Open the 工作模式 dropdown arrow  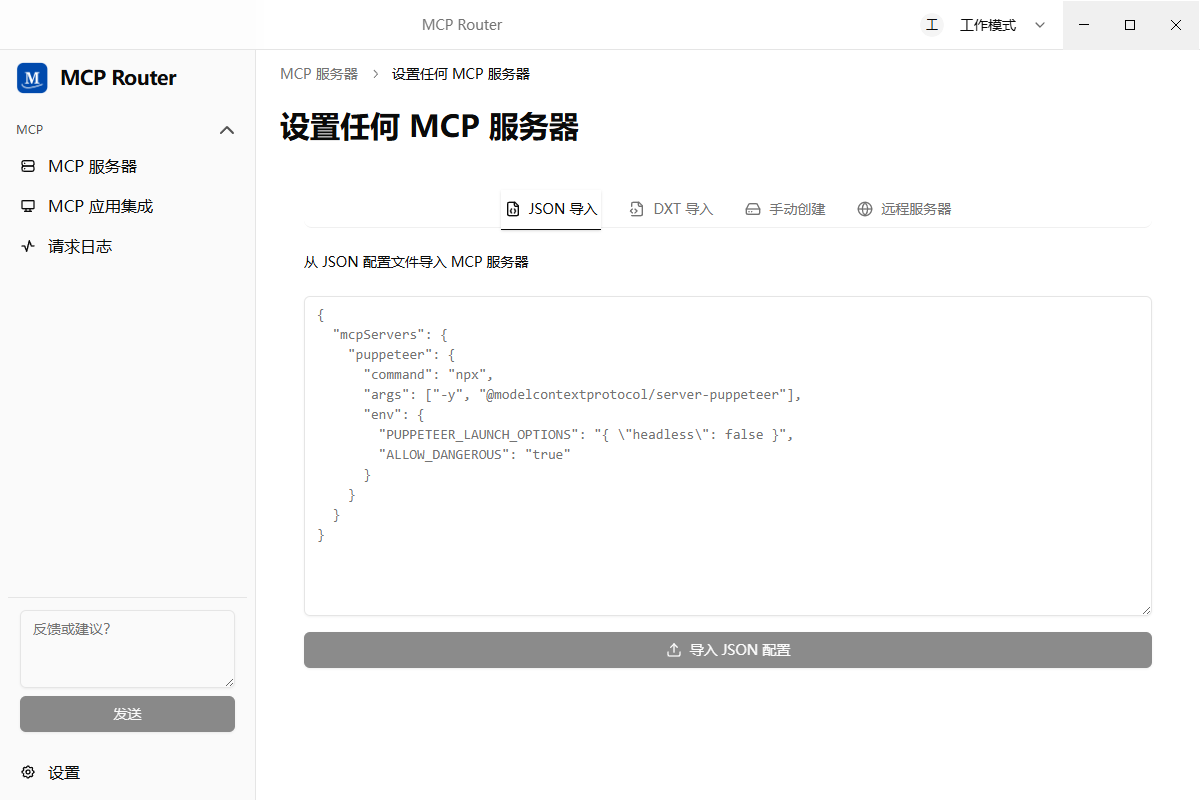point(1040,25)
